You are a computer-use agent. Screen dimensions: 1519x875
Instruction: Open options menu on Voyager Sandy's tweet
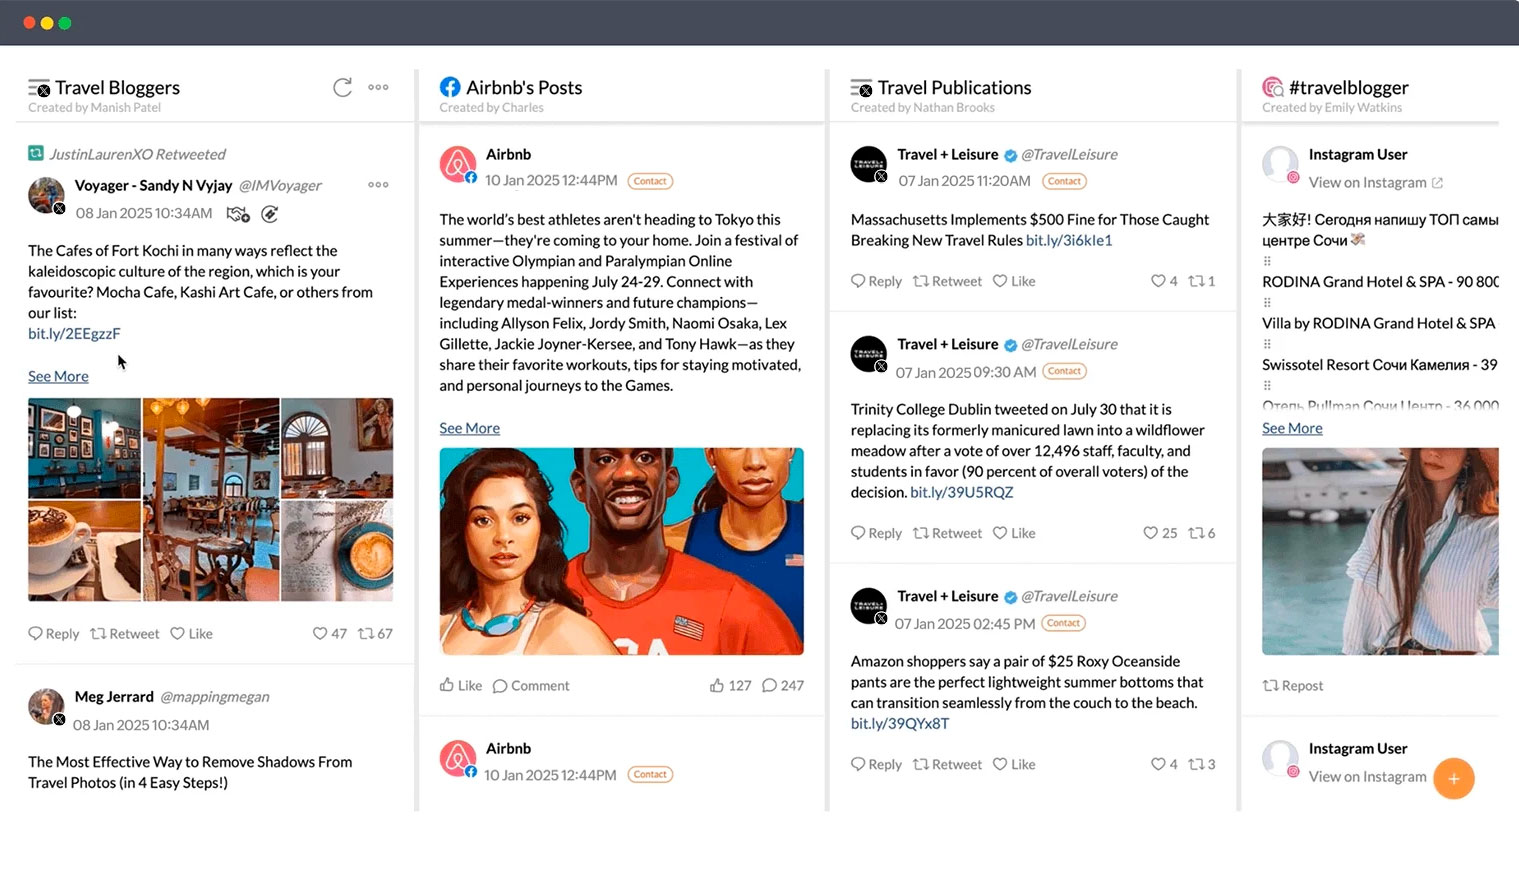pyautogui.click(x=378, y=185)
